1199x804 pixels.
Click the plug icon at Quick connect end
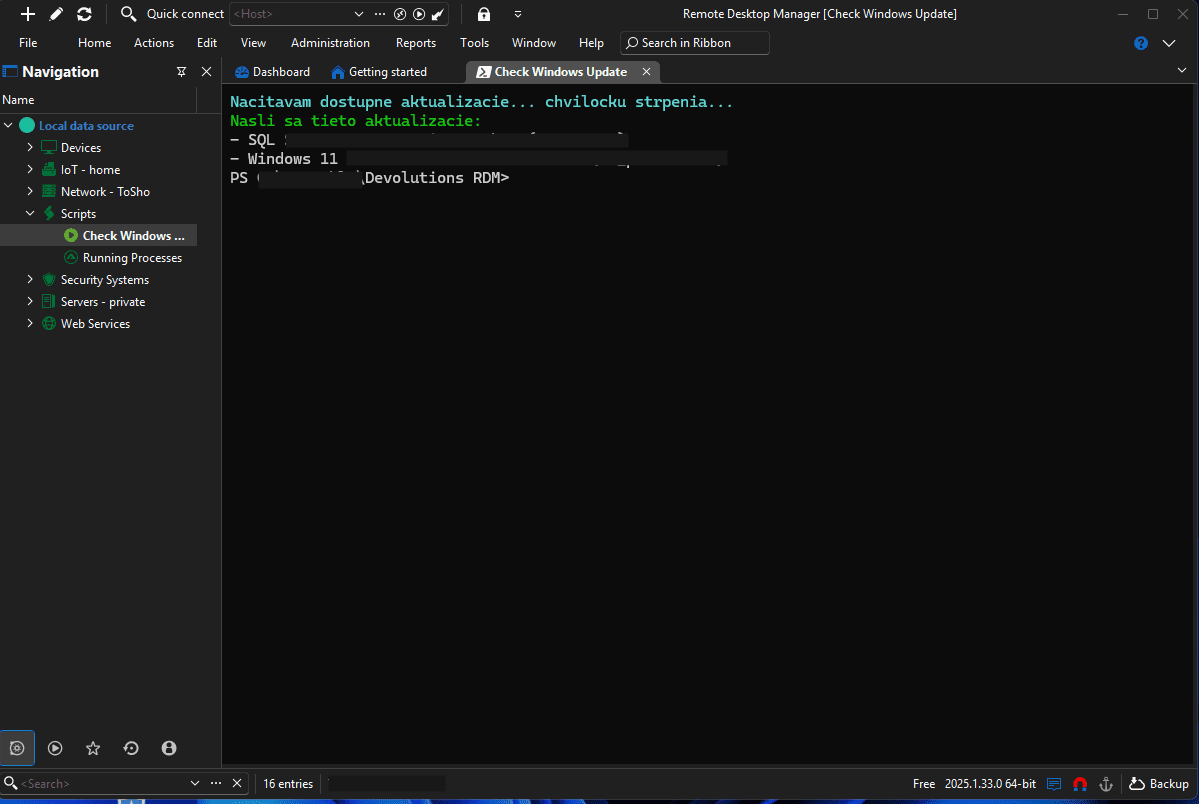point(438,14)
